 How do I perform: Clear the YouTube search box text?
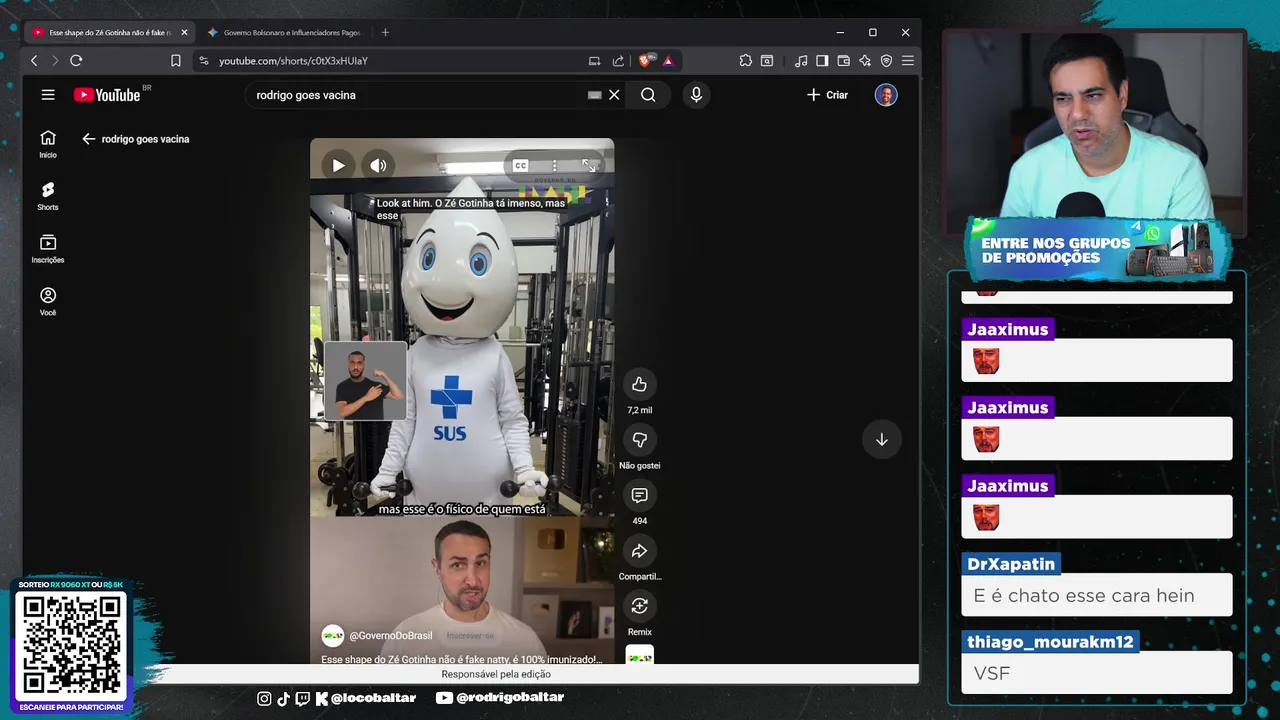tap(614, 95)
